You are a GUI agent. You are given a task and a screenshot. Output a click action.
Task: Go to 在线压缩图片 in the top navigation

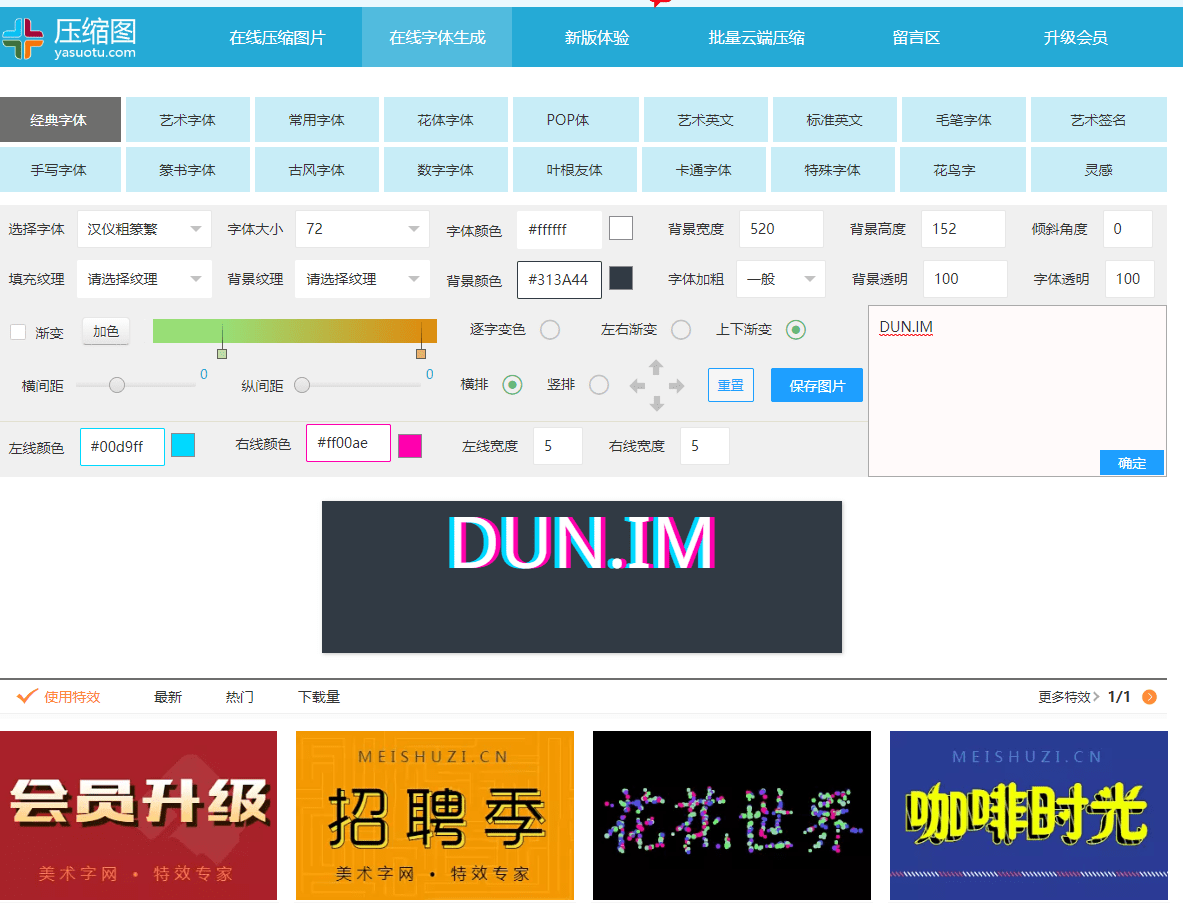point(277,38)
